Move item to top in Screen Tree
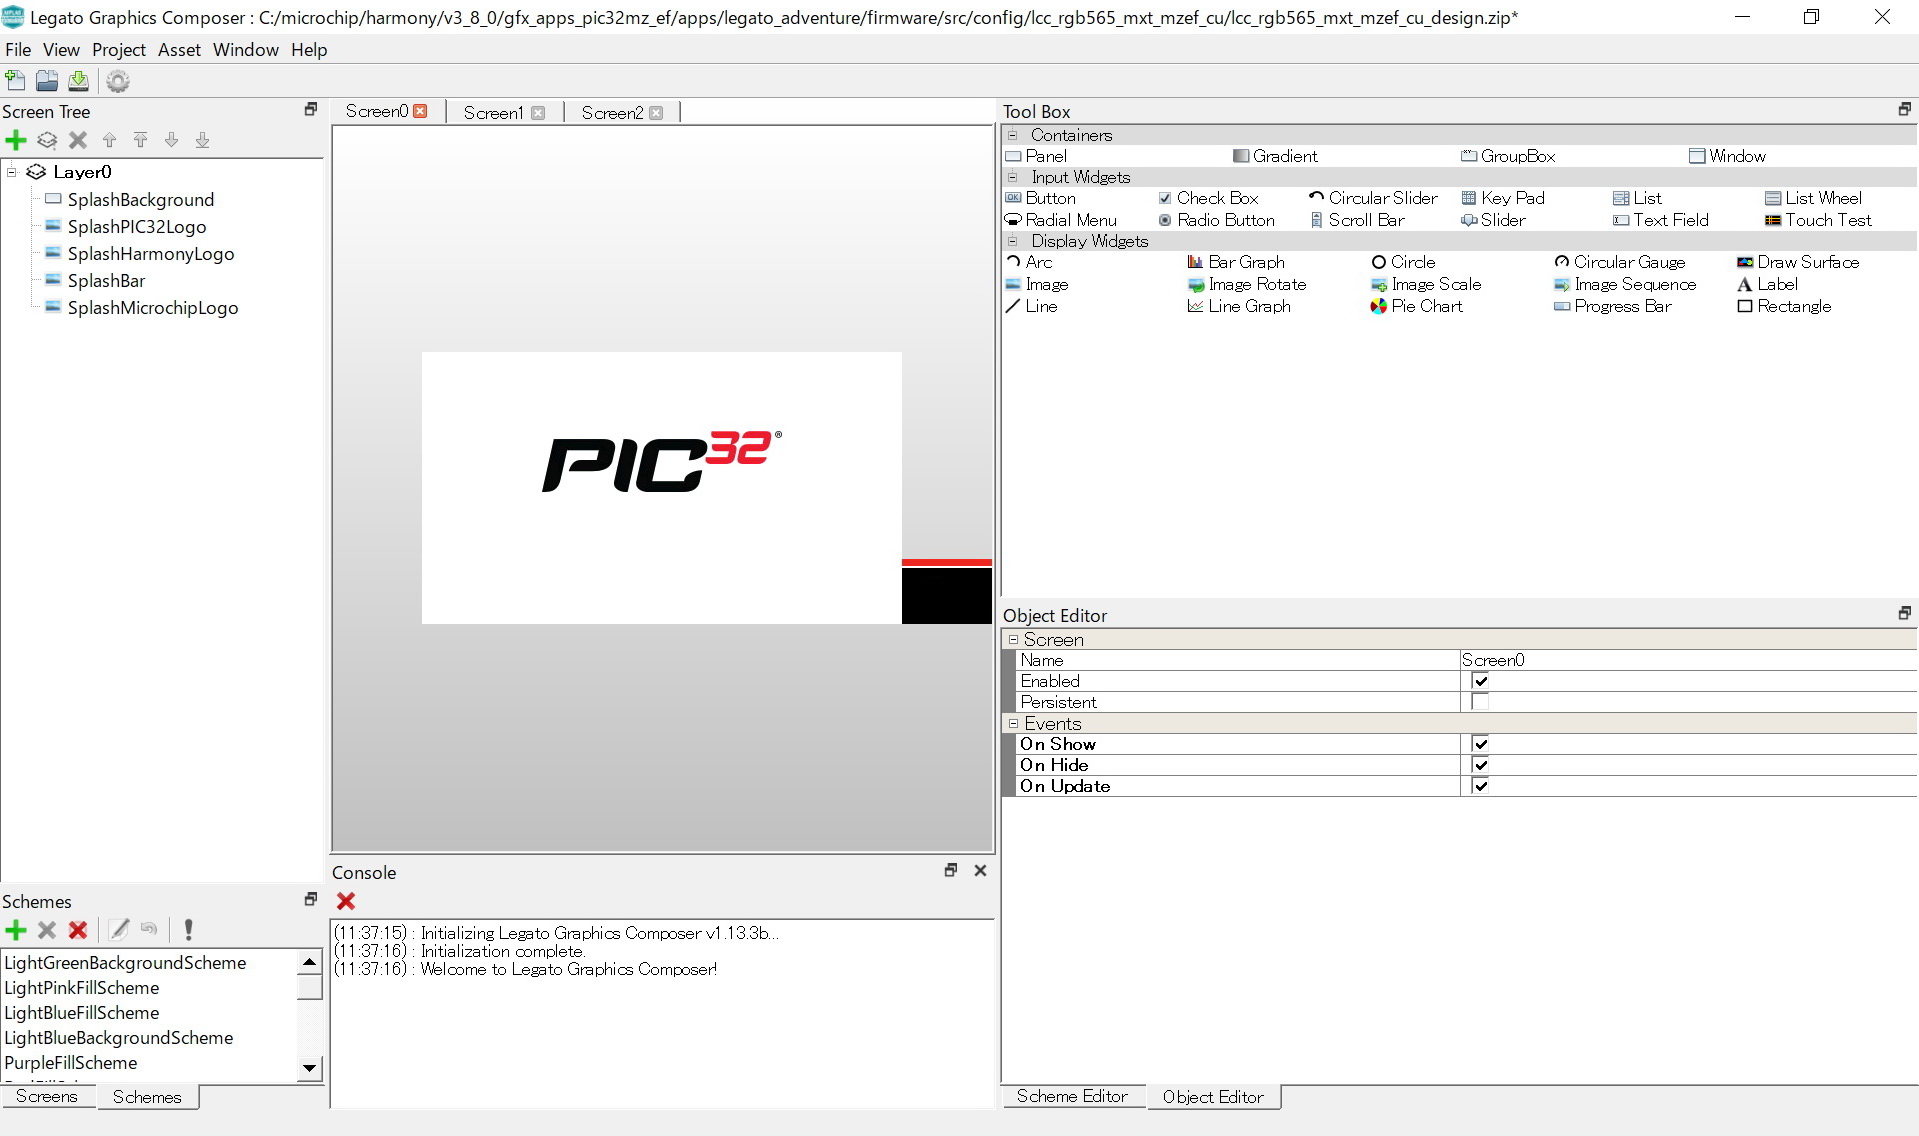1919x1136 pixels. coord(141,140)
